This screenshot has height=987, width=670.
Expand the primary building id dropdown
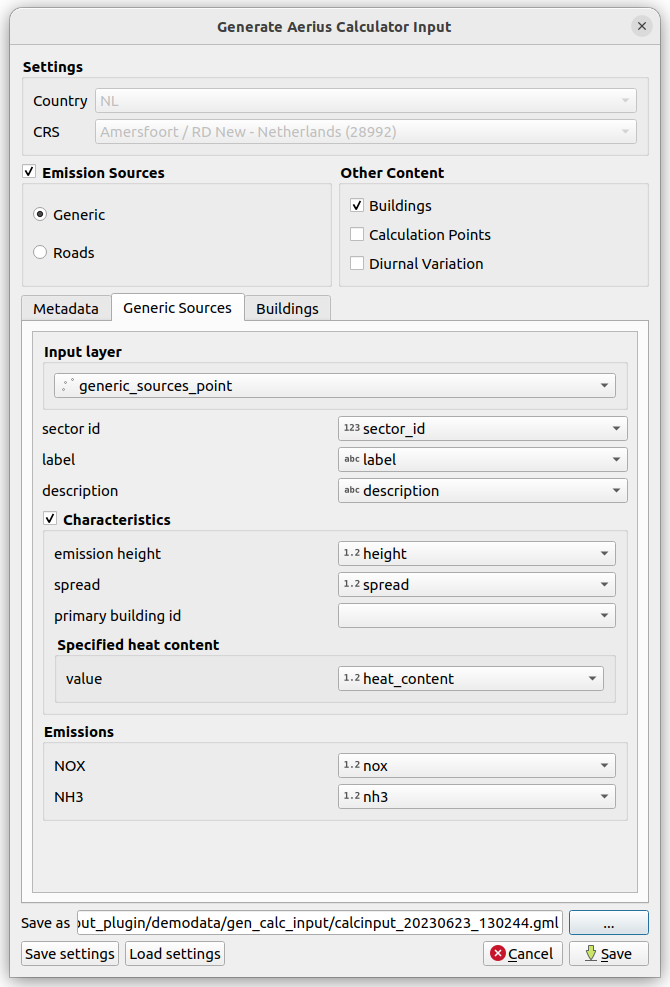tap(477, 616)
